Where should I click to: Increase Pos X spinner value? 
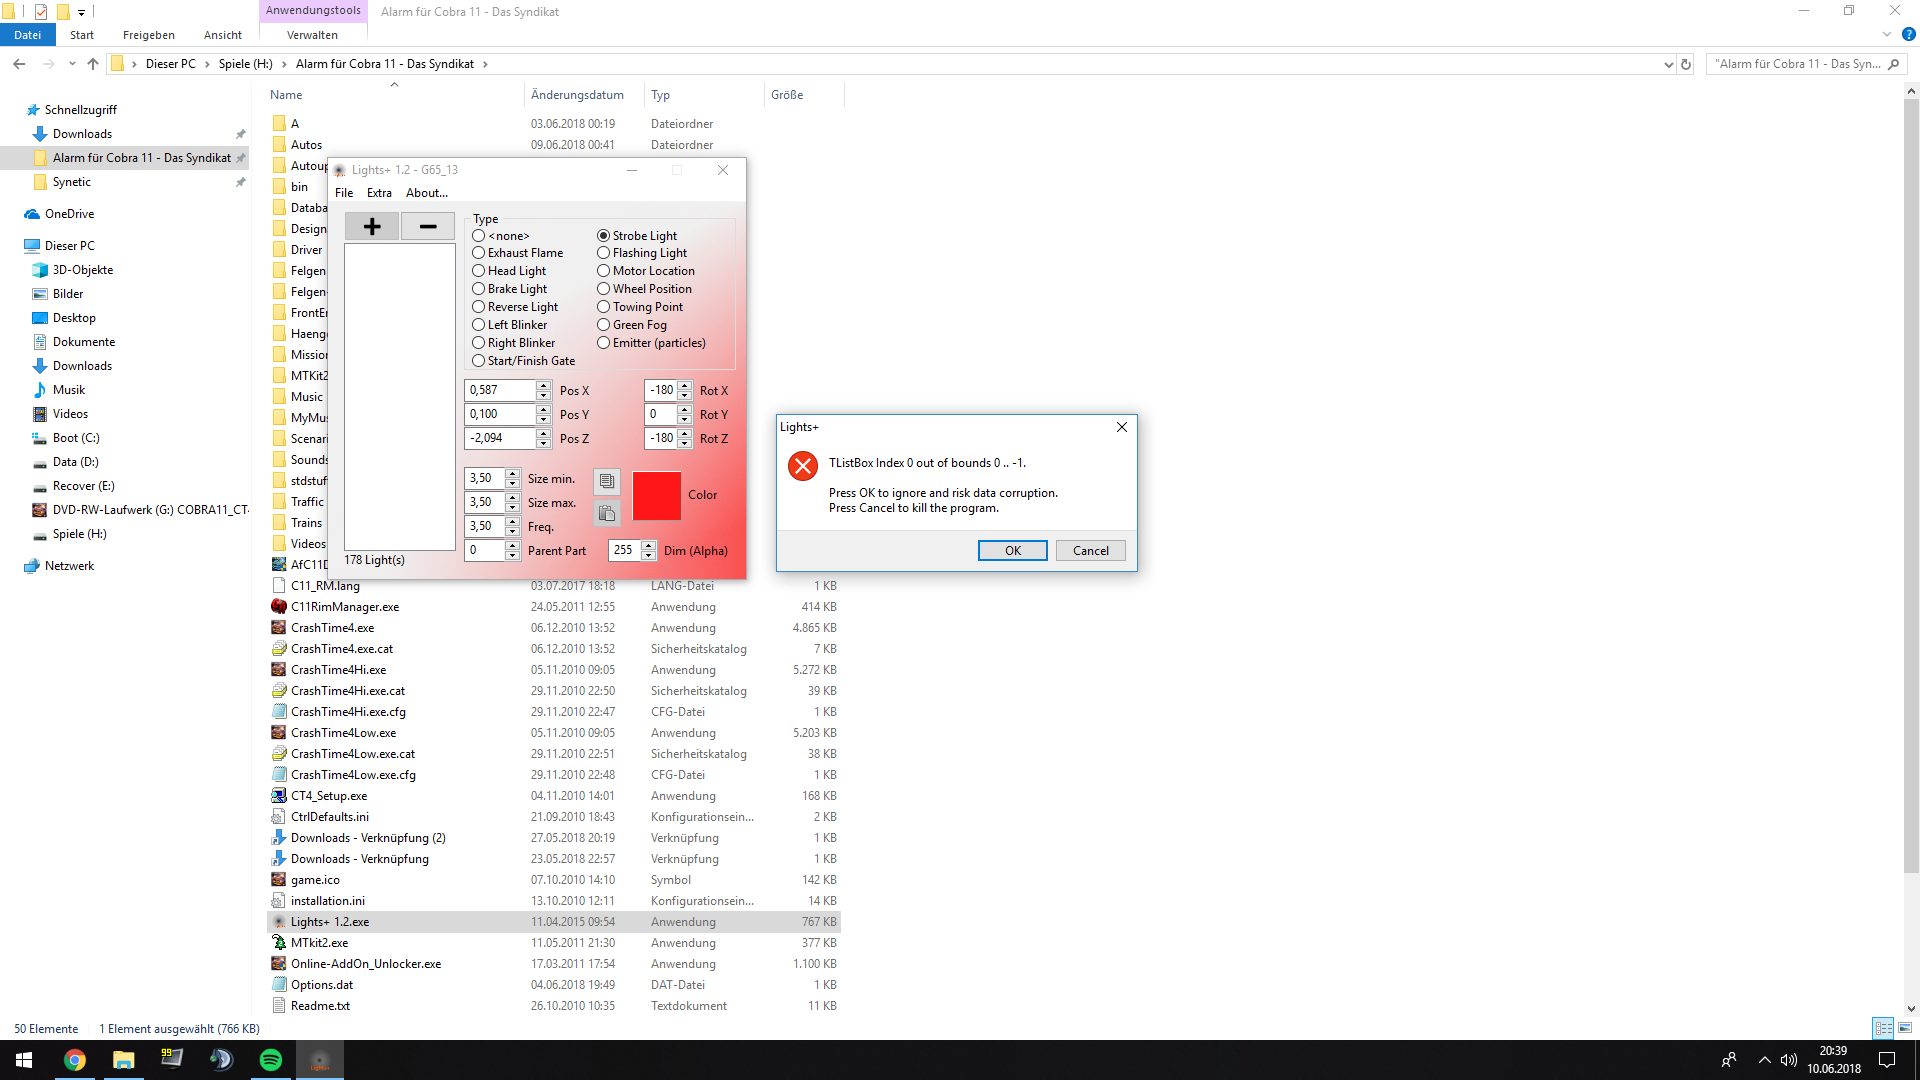(x=543, y=386)
